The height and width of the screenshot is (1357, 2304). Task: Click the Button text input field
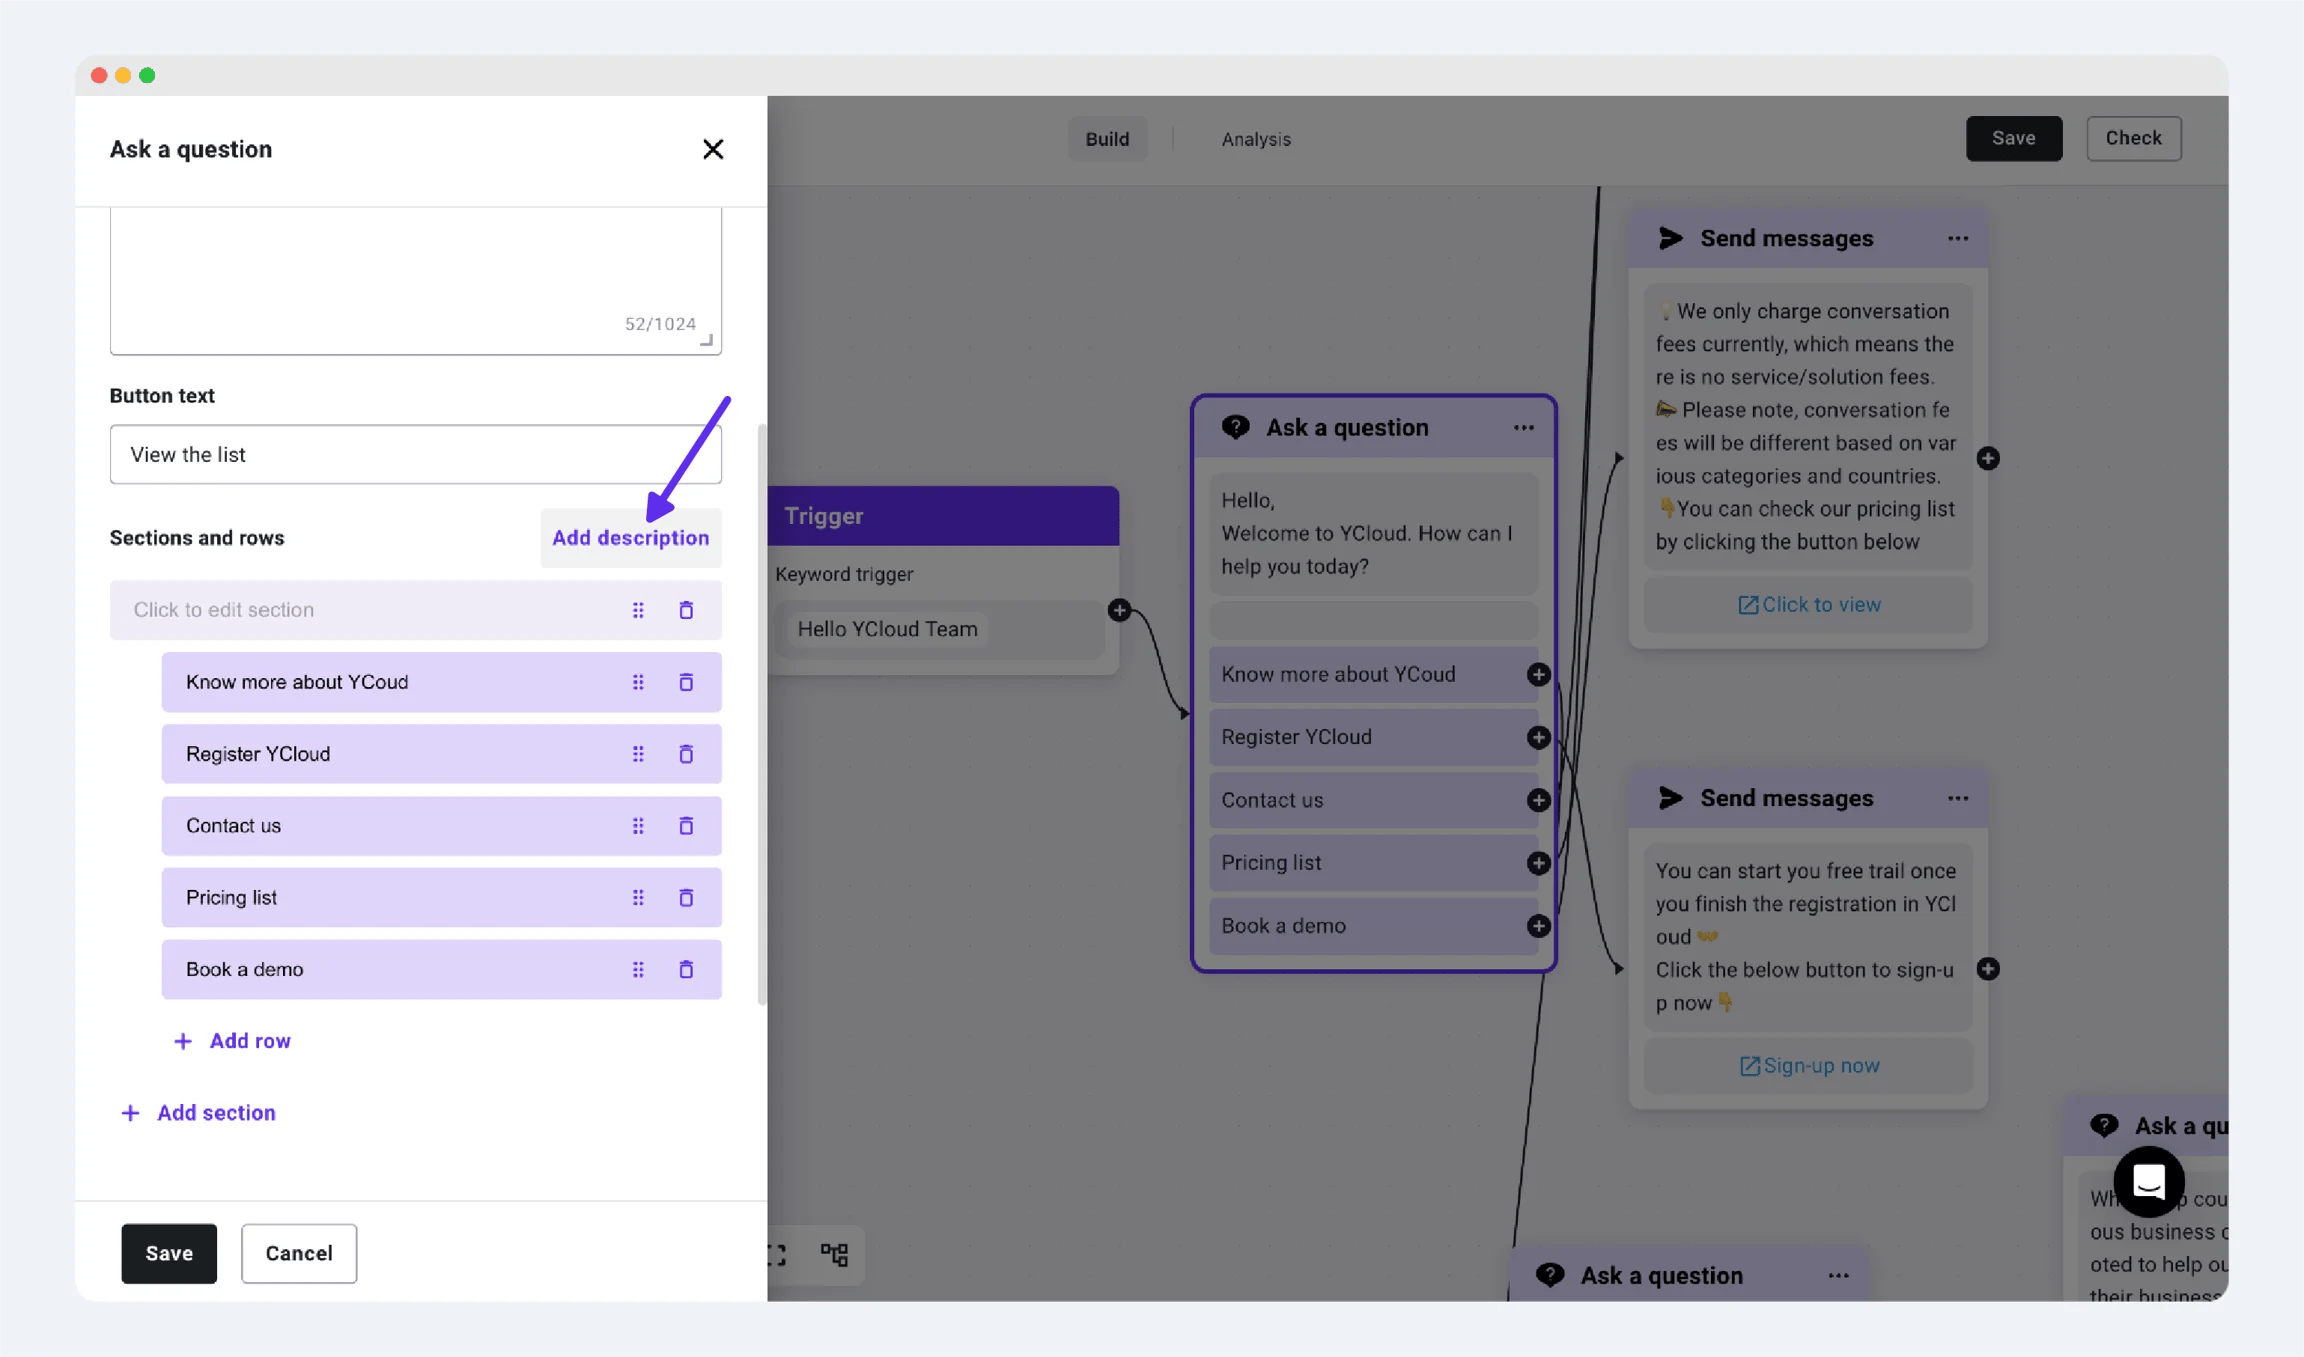[x=415, y=455]
